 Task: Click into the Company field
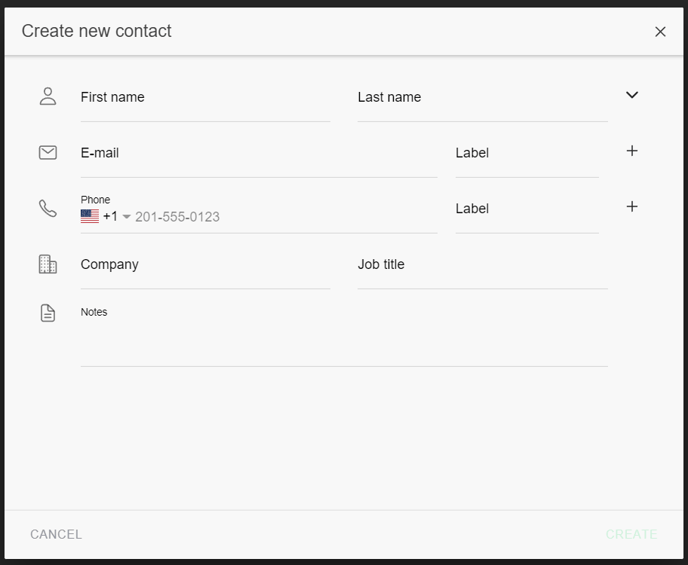(x=205, y=266)
